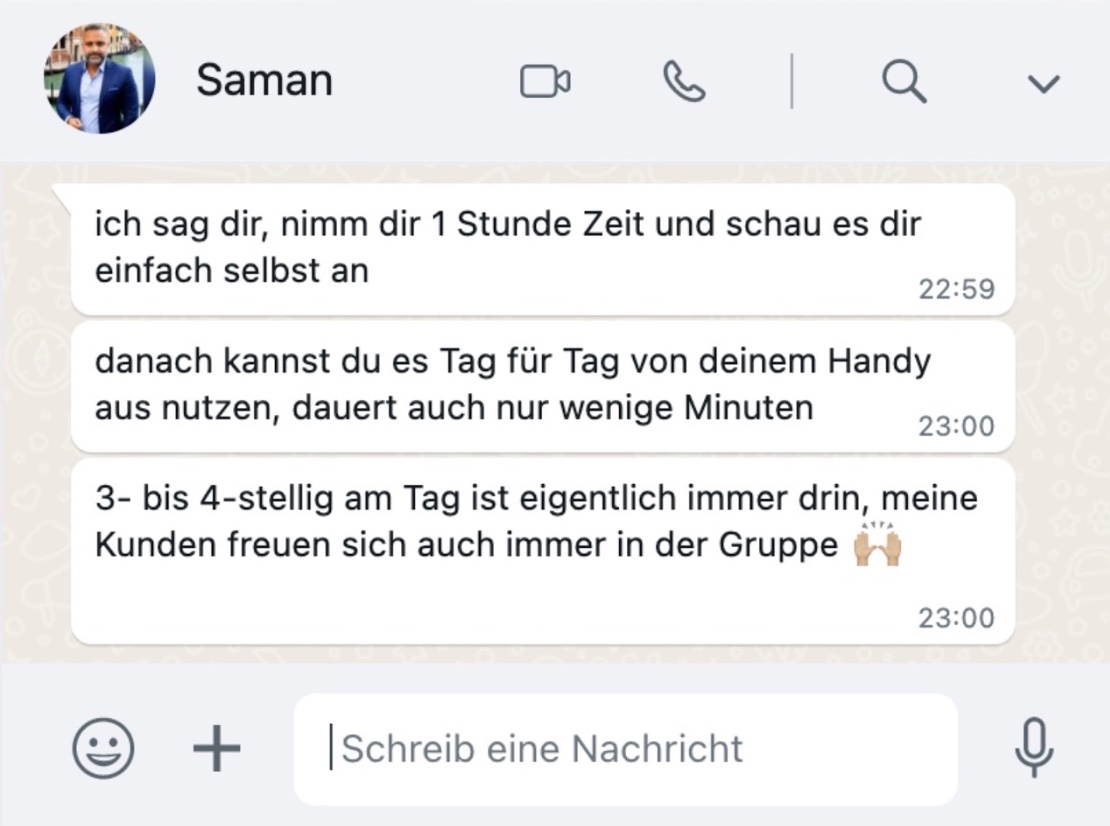
Task: Open contact info via the name Saman
Action: 264,79
